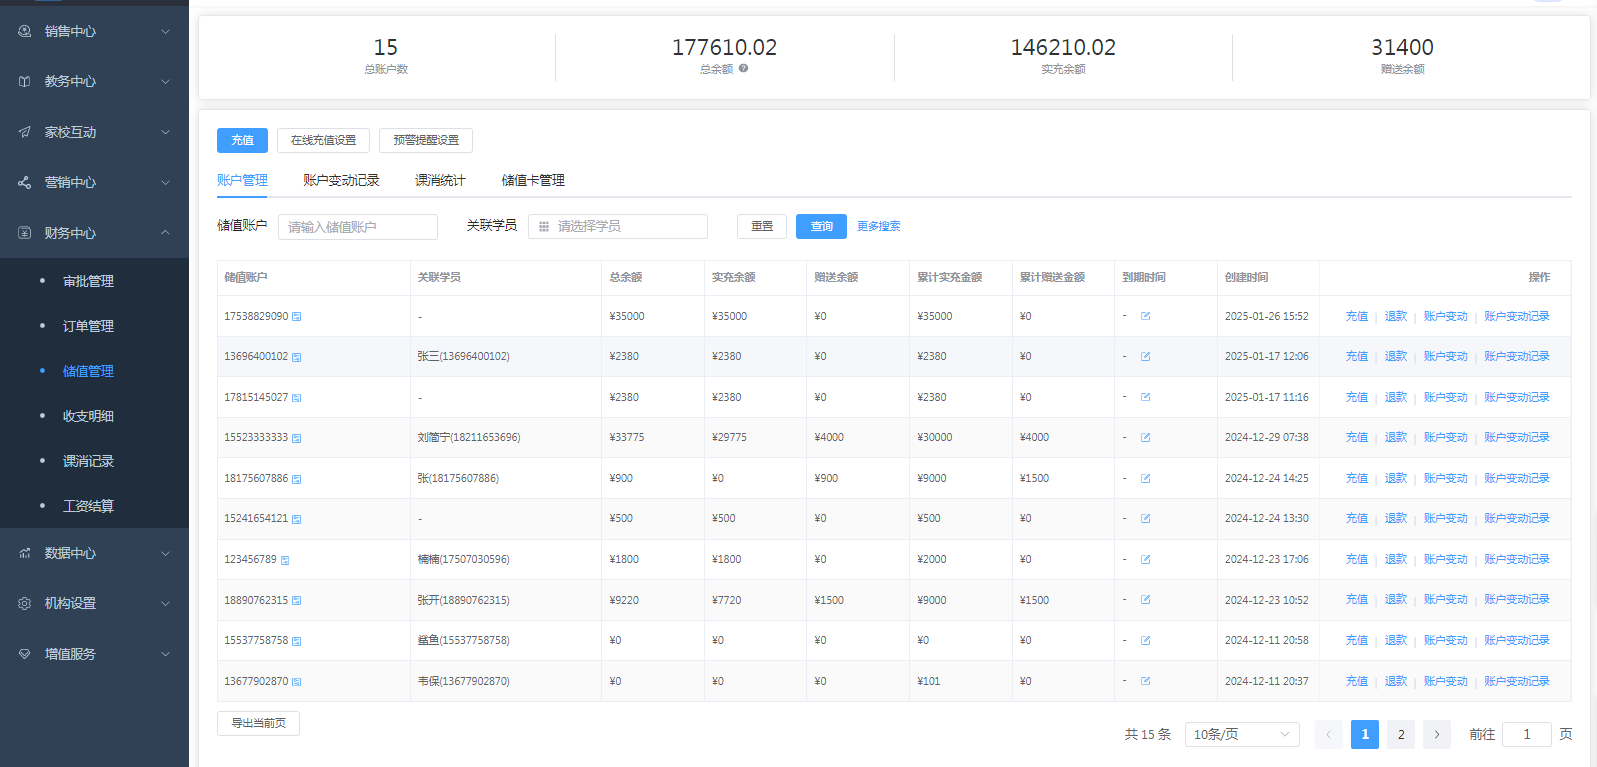Click the 家校互动 paper plane icon

pos(25,132)
